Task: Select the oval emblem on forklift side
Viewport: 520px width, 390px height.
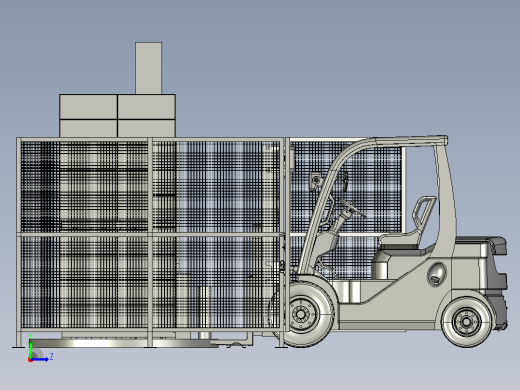Action: pyautogui.click(x=437, y=274)
